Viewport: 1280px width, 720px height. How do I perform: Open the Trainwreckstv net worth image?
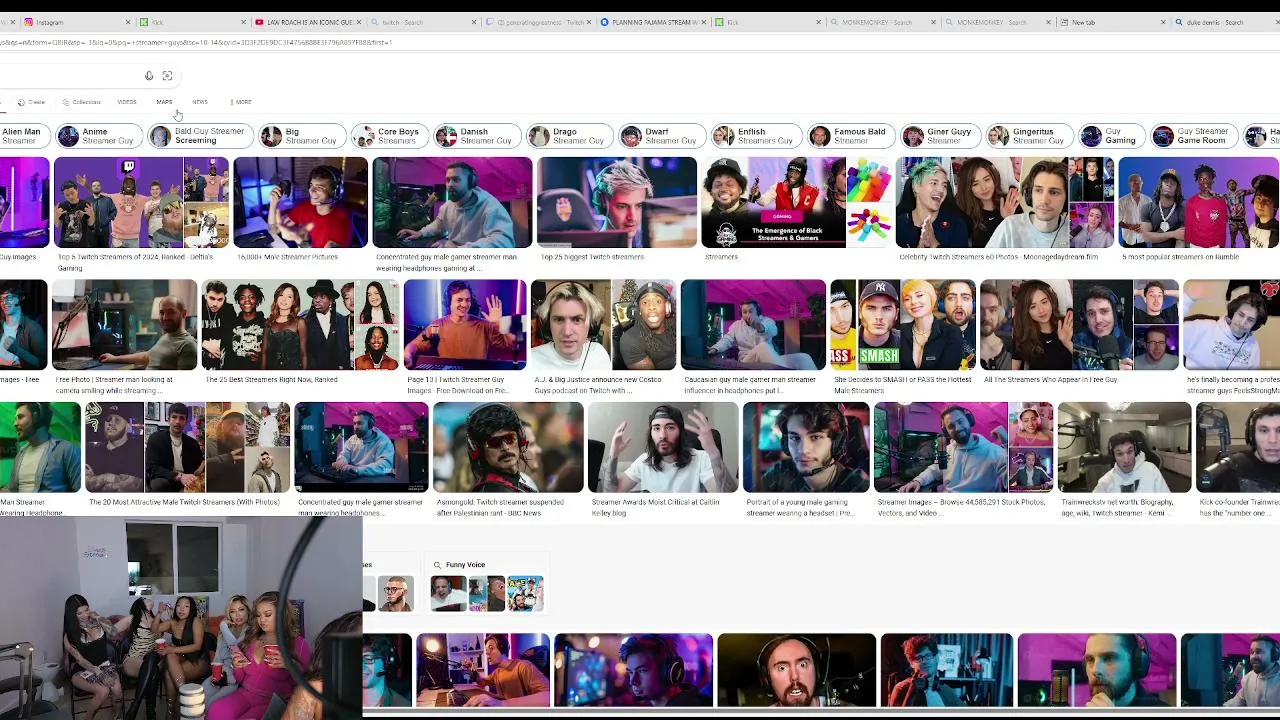[x=1124, y=447]
